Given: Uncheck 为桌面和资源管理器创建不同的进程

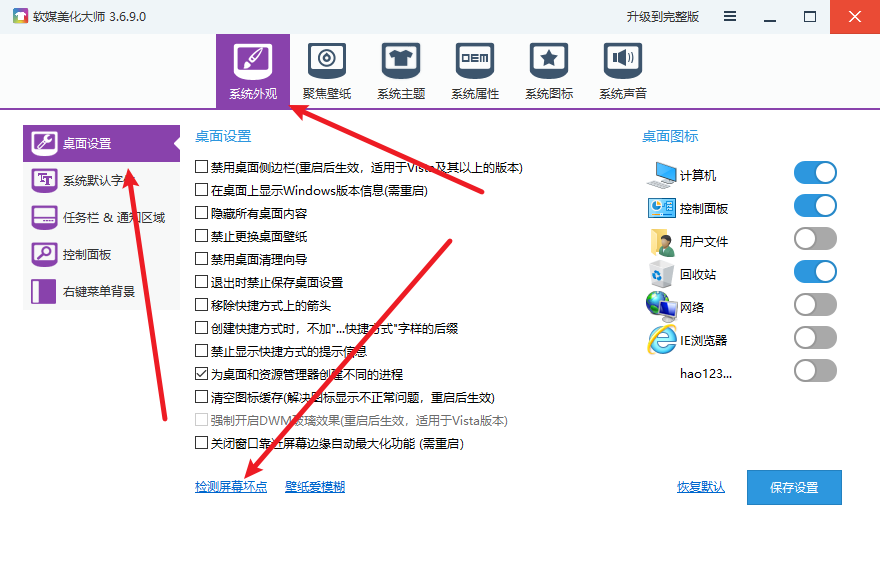Looking at the screenshot, I should (201, 374).
